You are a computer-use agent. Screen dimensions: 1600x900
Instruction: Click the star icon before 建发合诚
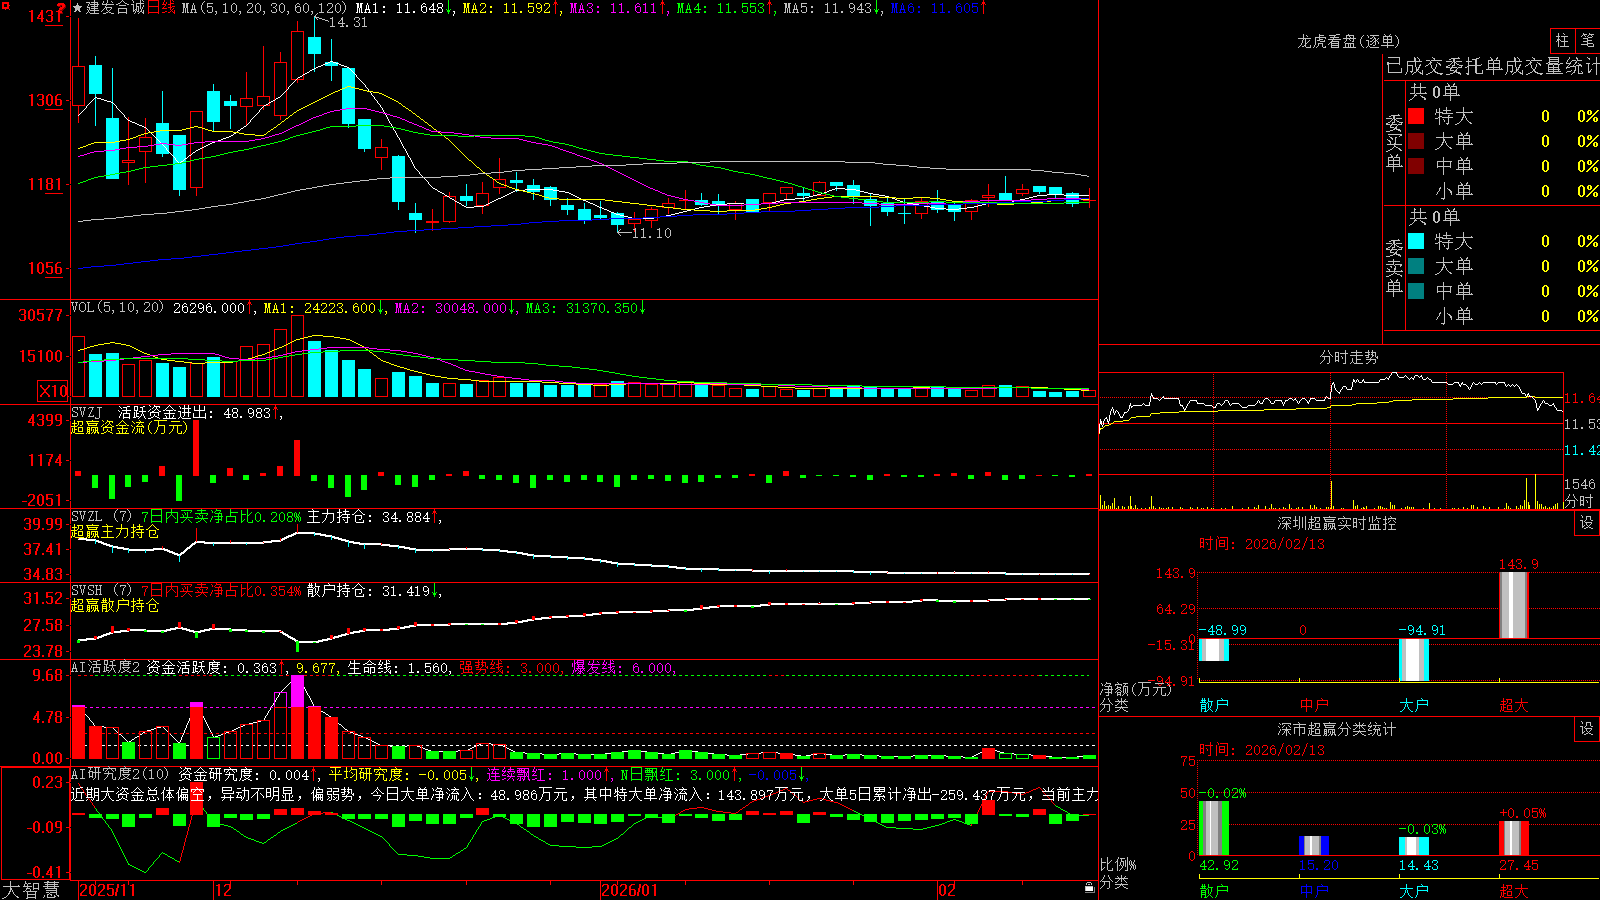tap(77, 8)
